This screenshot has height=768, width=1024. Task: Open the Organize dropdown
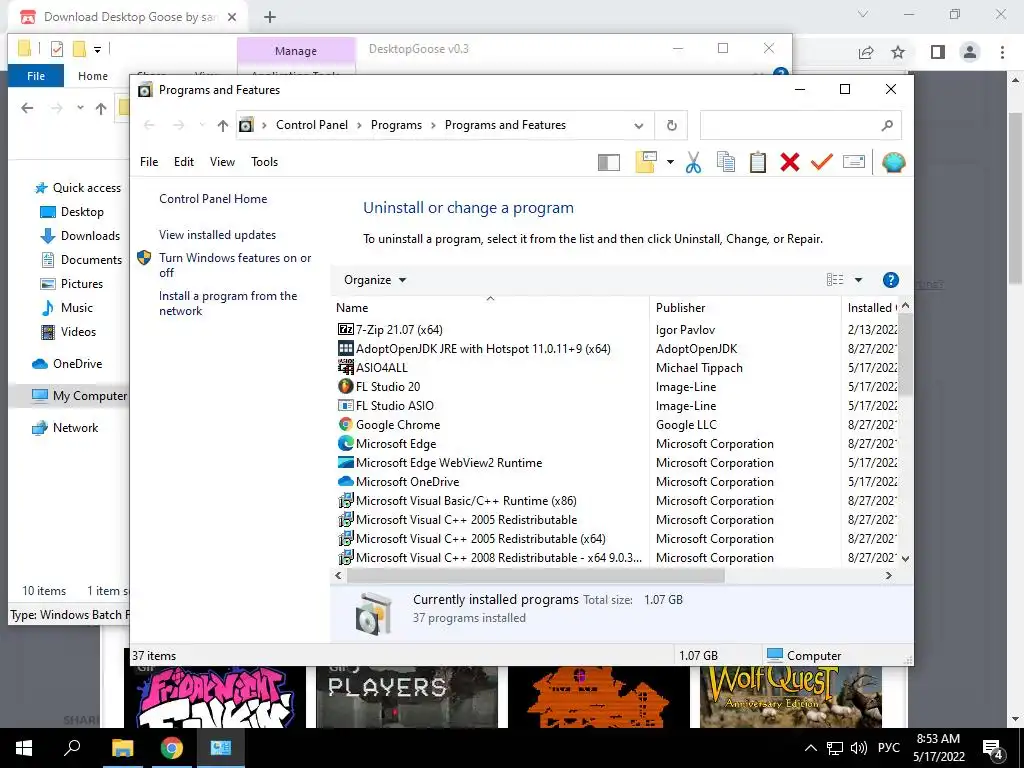tap(375, 280)
